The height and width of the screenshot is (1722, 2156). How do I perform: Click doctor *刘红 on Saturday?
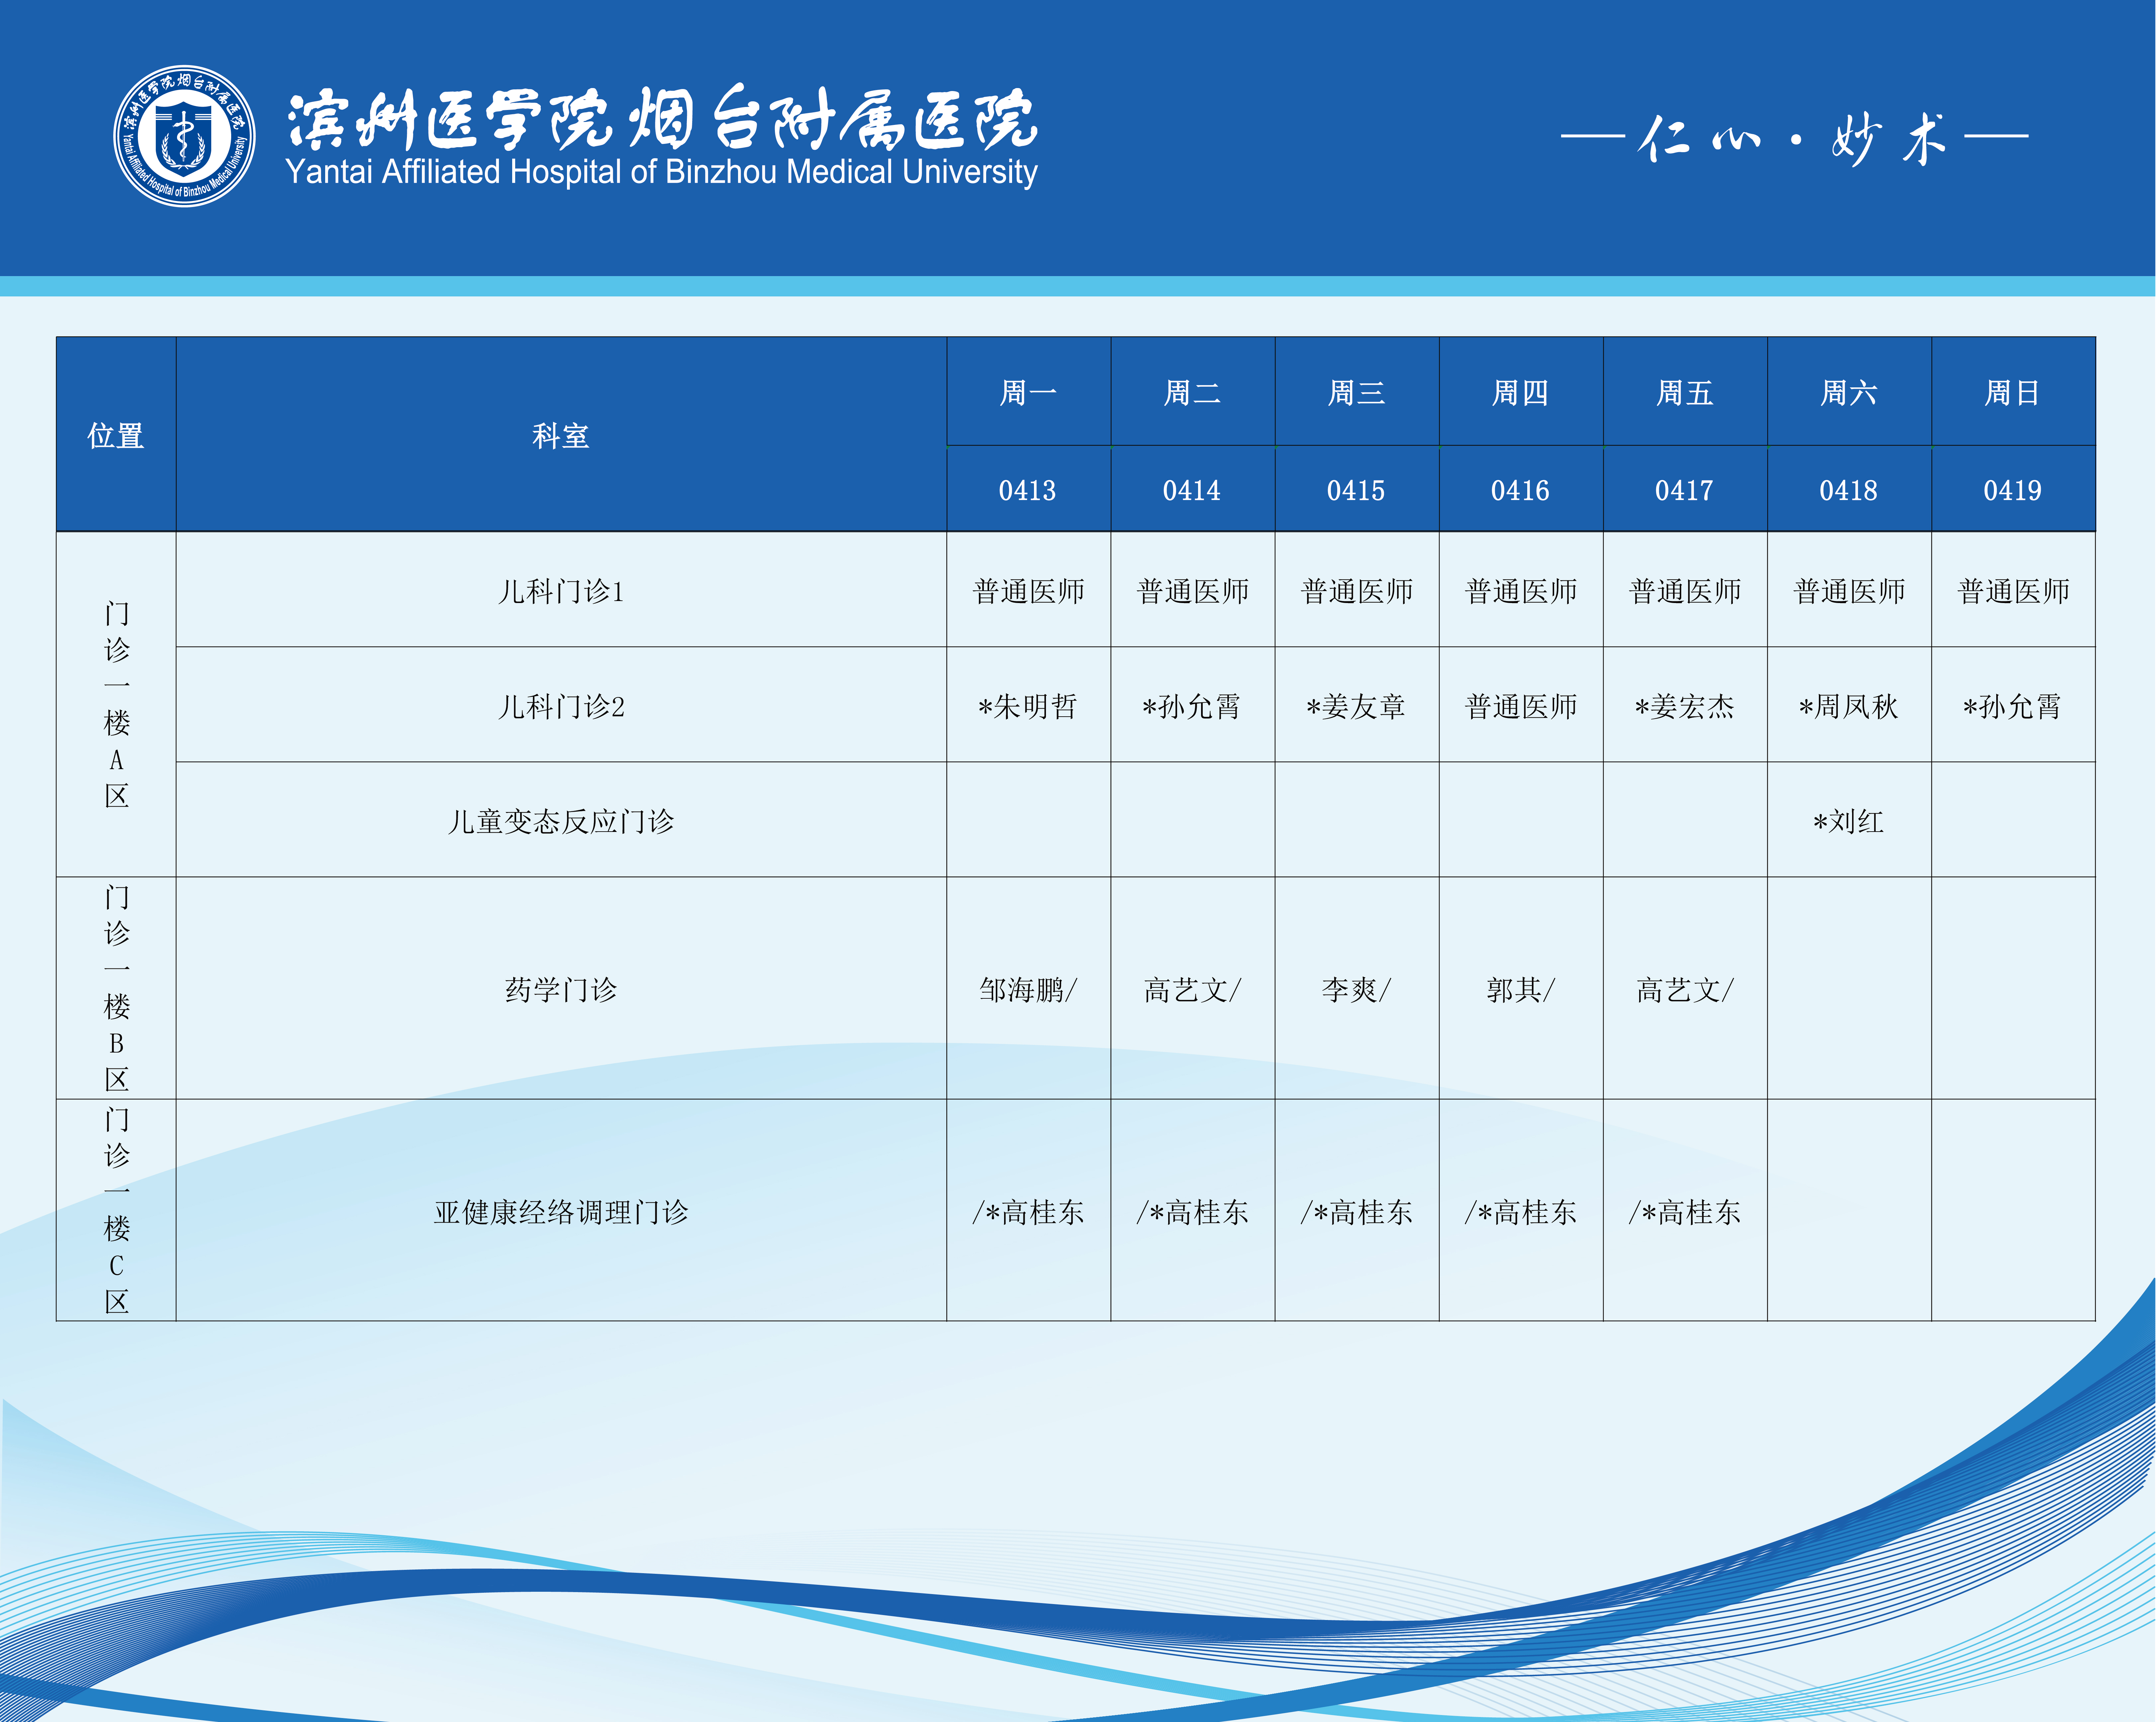coord(1848,821)
